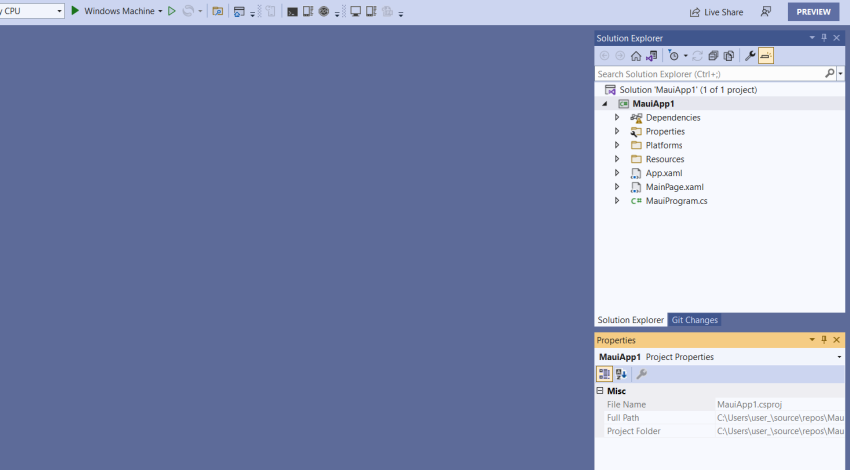This screenshot has width=850, height=470.
Task: Open the Android SDK Manager round icon
Action: [x=324, y=11]
